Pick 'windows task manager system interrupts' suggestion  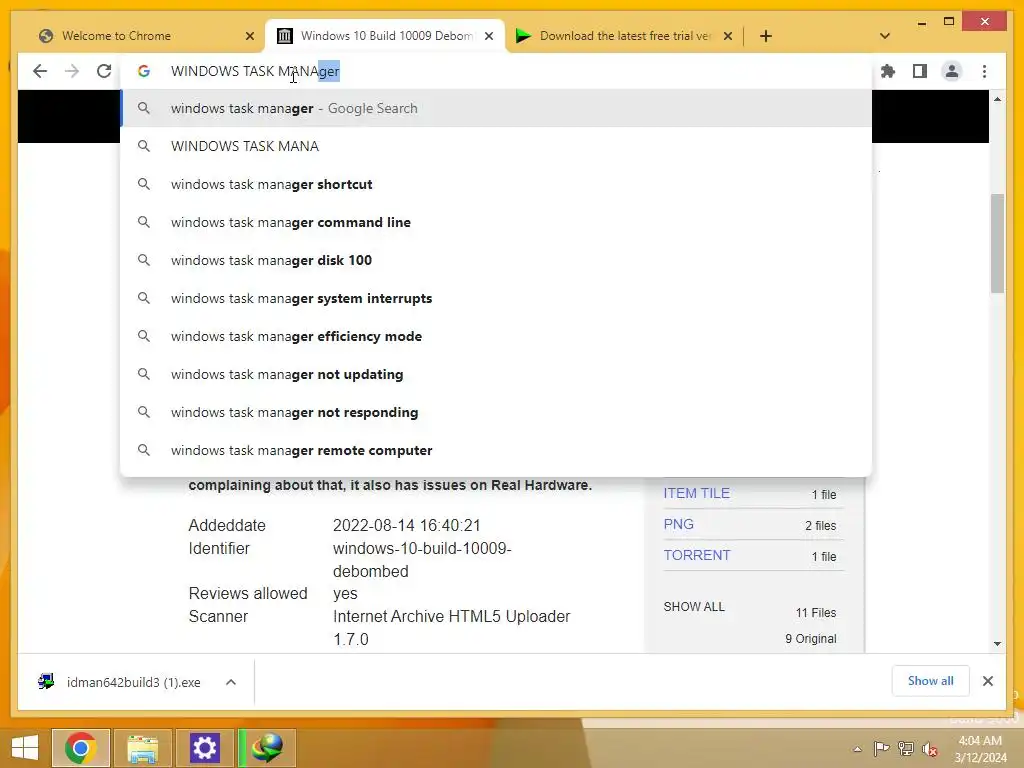tap(496, 298)
